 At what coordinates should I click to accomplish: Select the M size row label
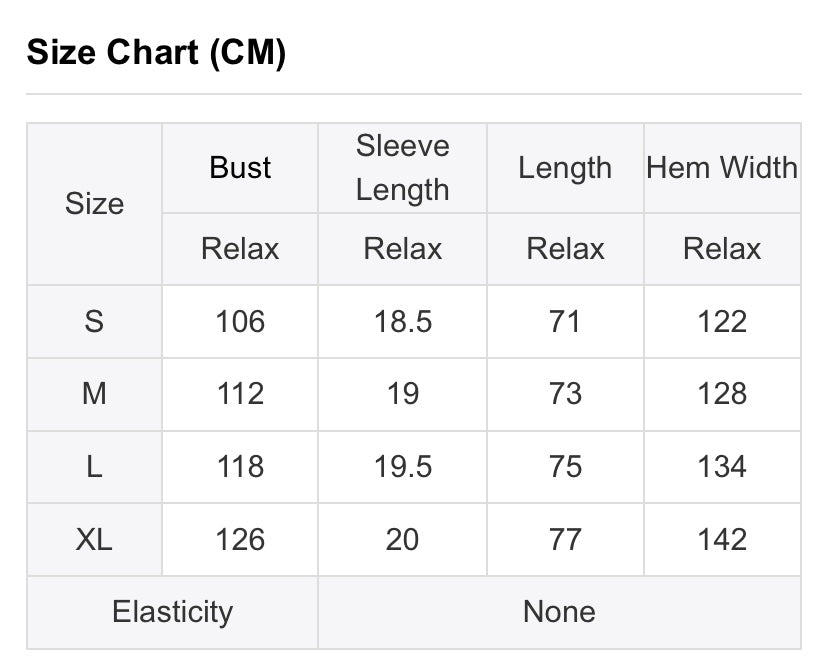(94, 394)
